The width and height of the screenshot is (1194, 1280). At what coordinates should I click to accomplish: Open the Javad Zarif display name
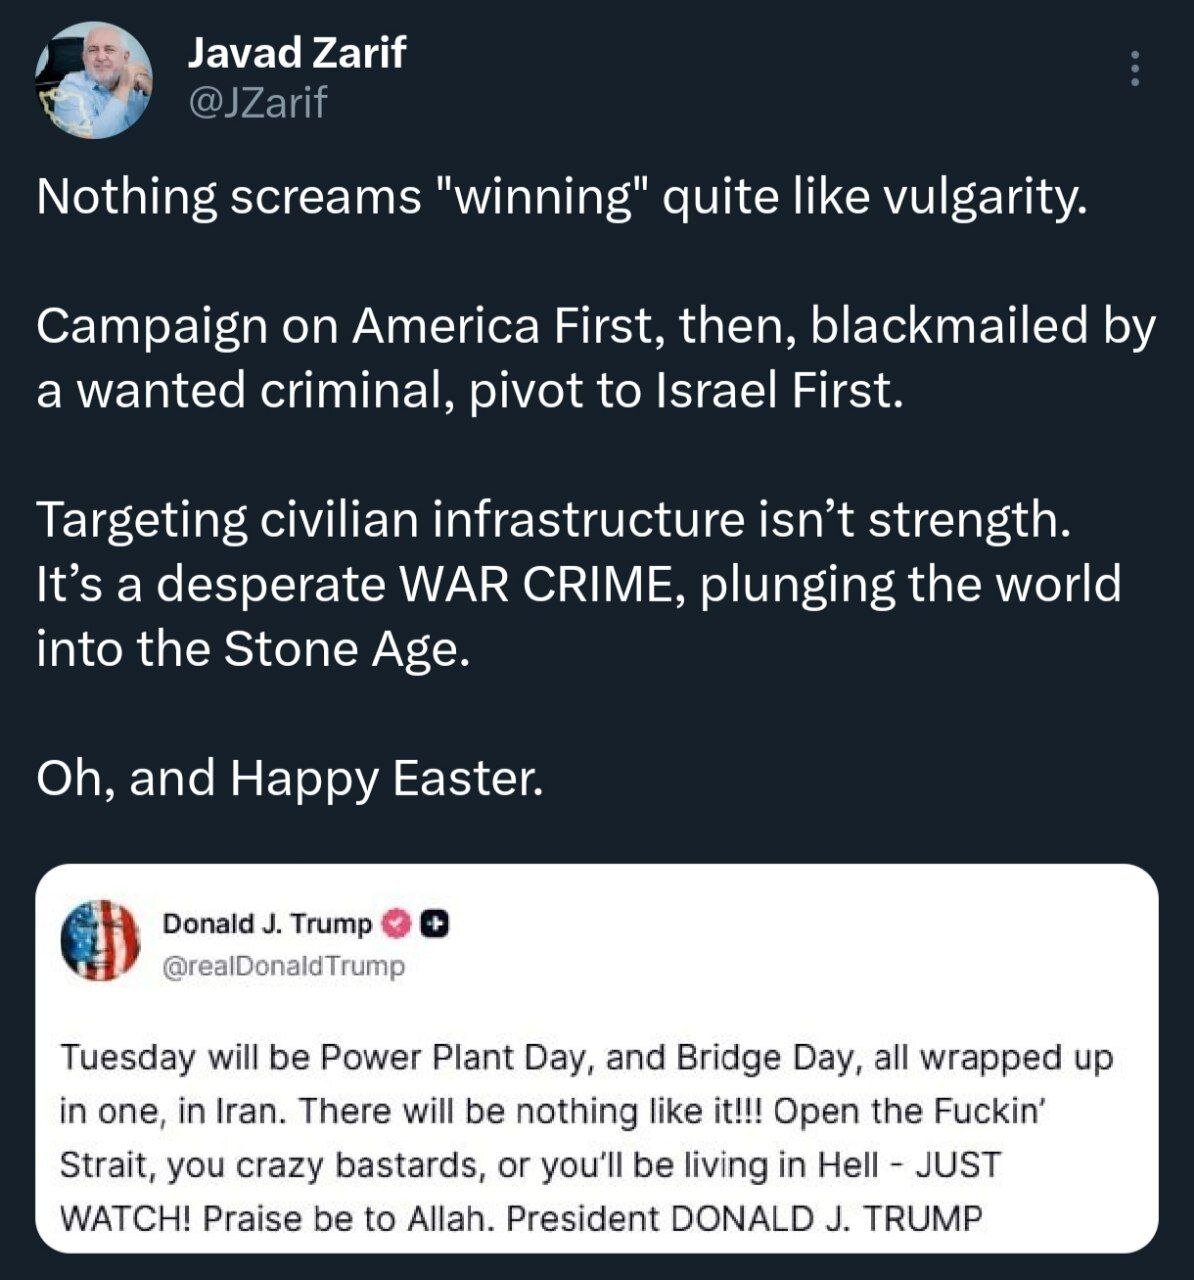297,52
